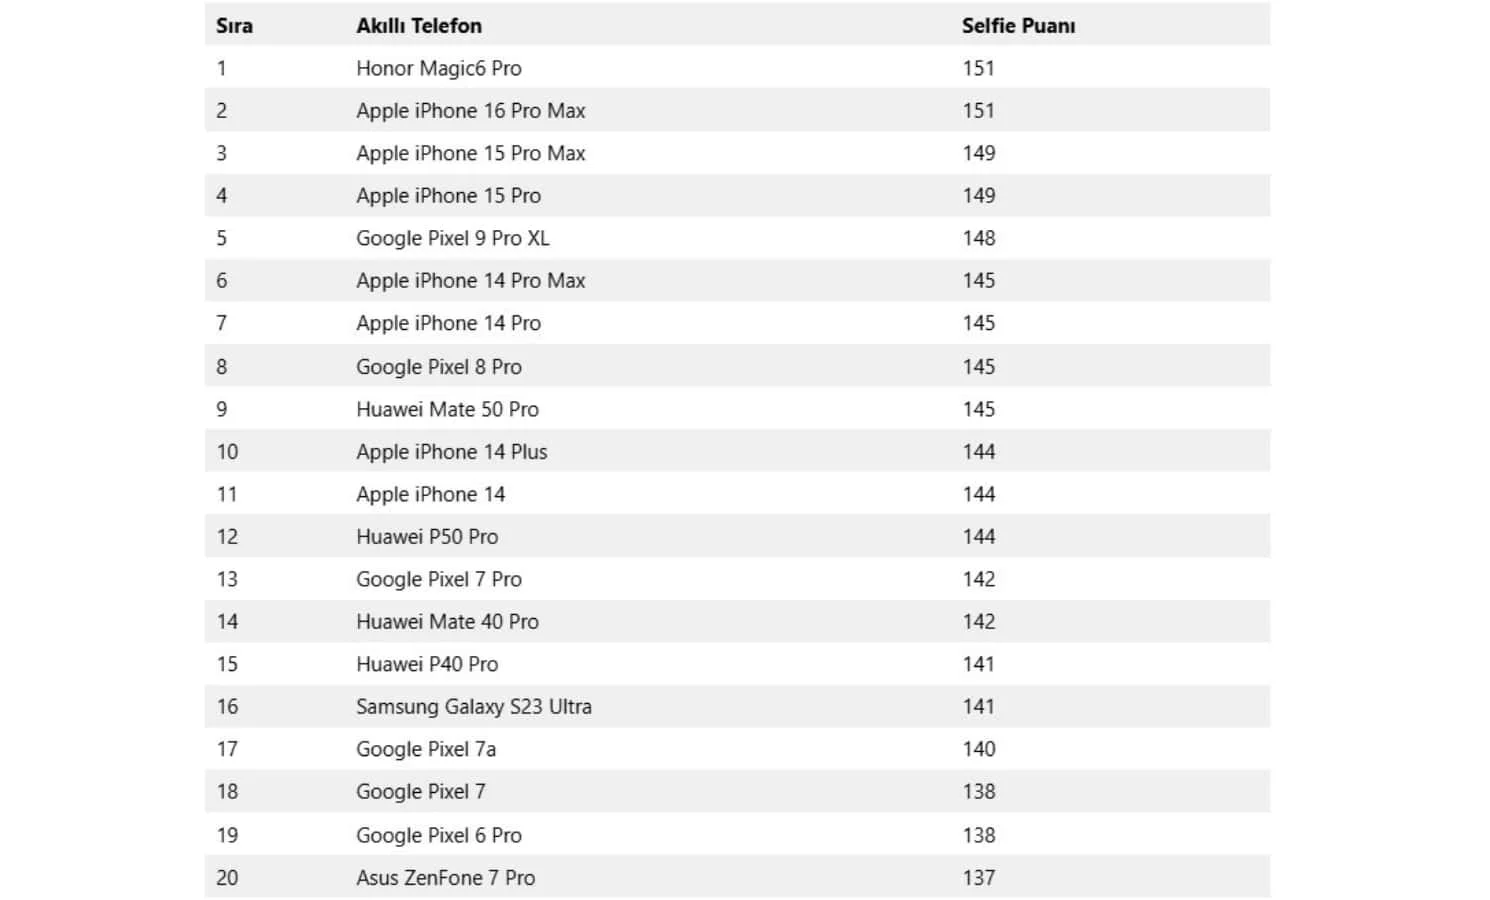Click Huawei Mate 40 Pro text

tap(447, 621)
